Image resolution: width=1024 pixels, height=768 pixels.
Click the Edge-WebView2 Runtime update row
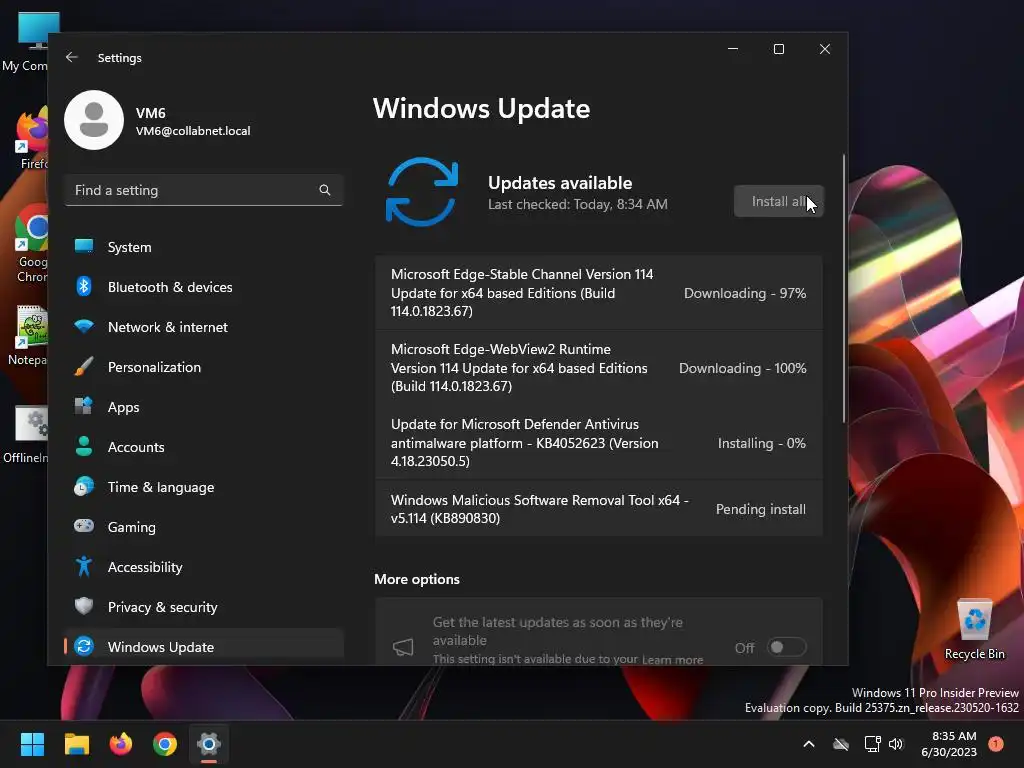click(598, 368)
